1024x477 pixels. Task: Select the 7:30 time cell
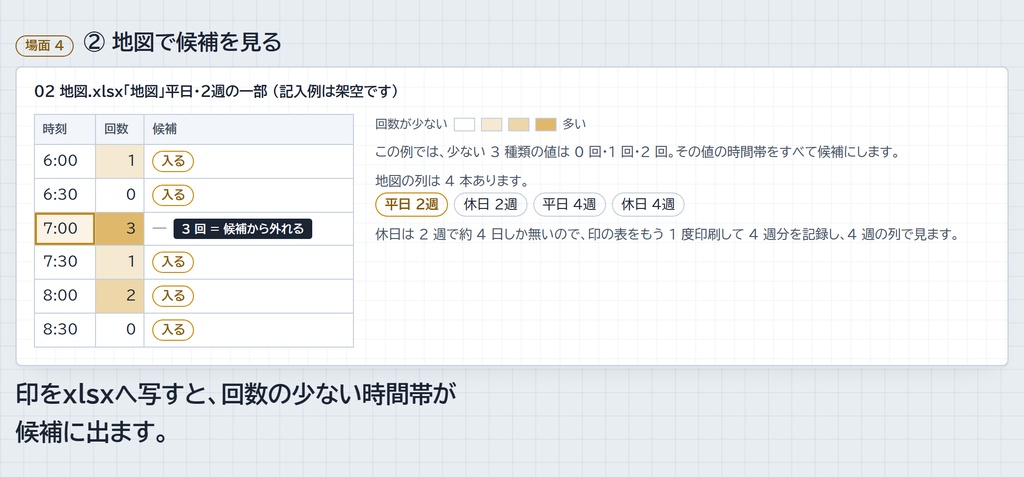(65, 262)
